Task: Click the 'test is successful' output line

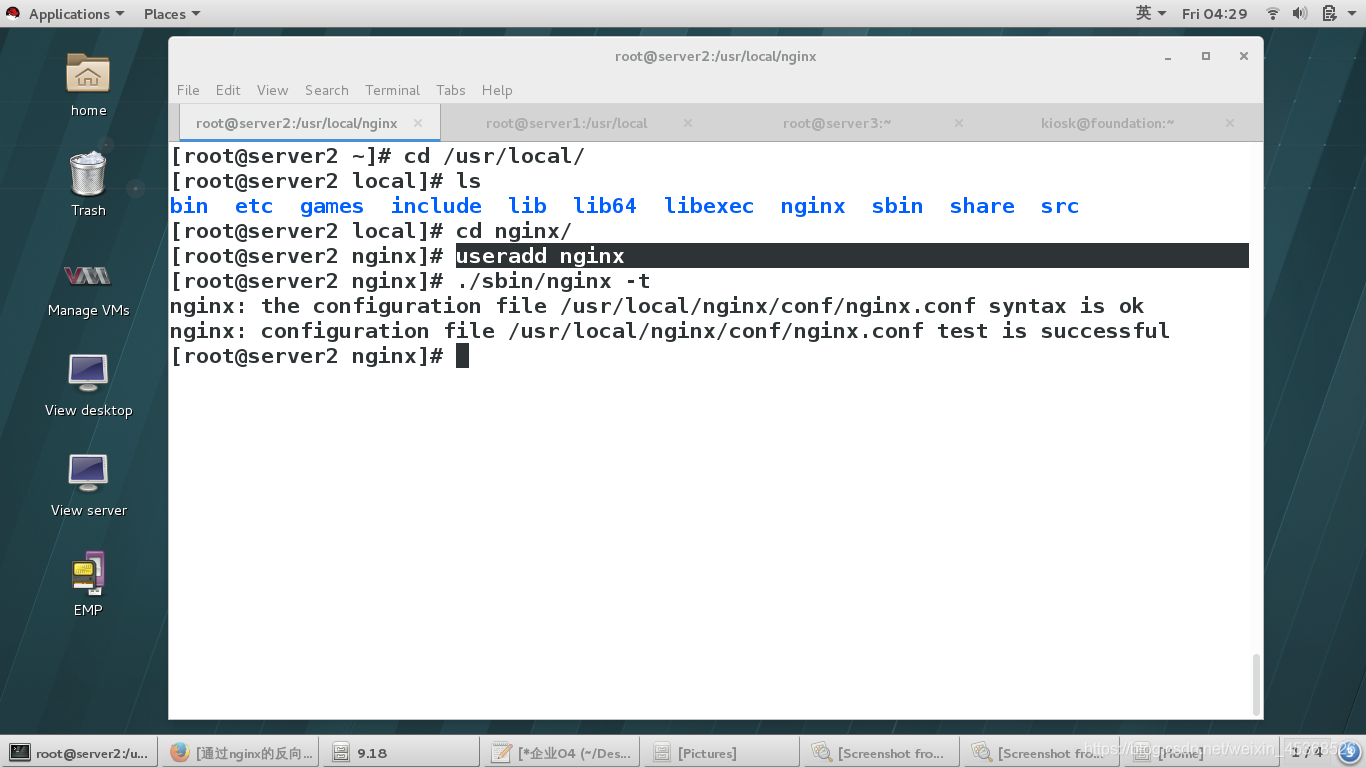Action: coord(669,331)
